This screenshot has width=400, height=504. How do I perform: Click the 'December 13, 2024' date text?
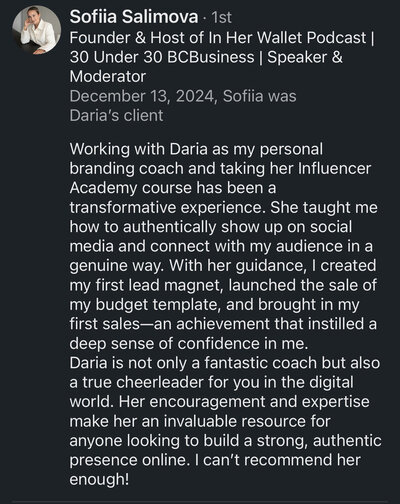[143, 96]
